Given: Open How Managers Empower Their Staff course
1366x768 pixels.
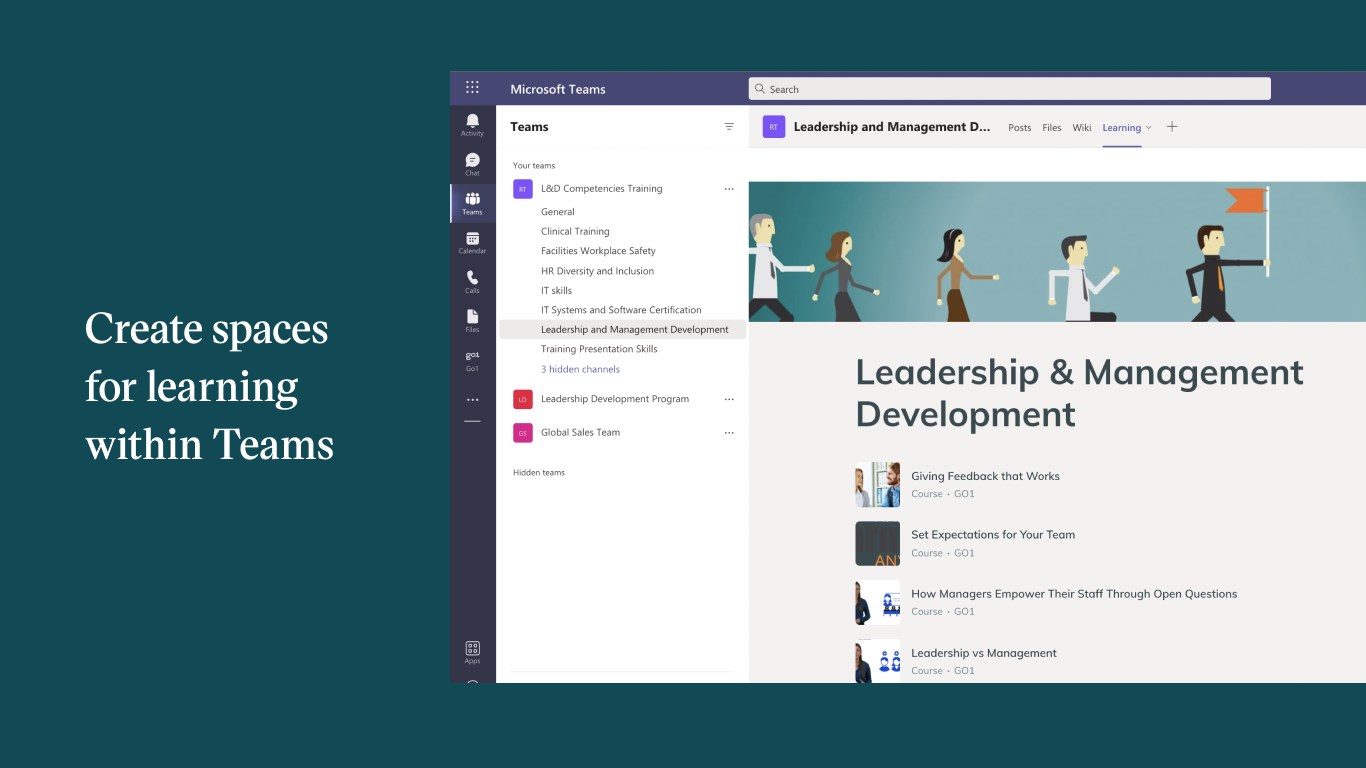Looking at the screenshot, I should [1074, 594].
